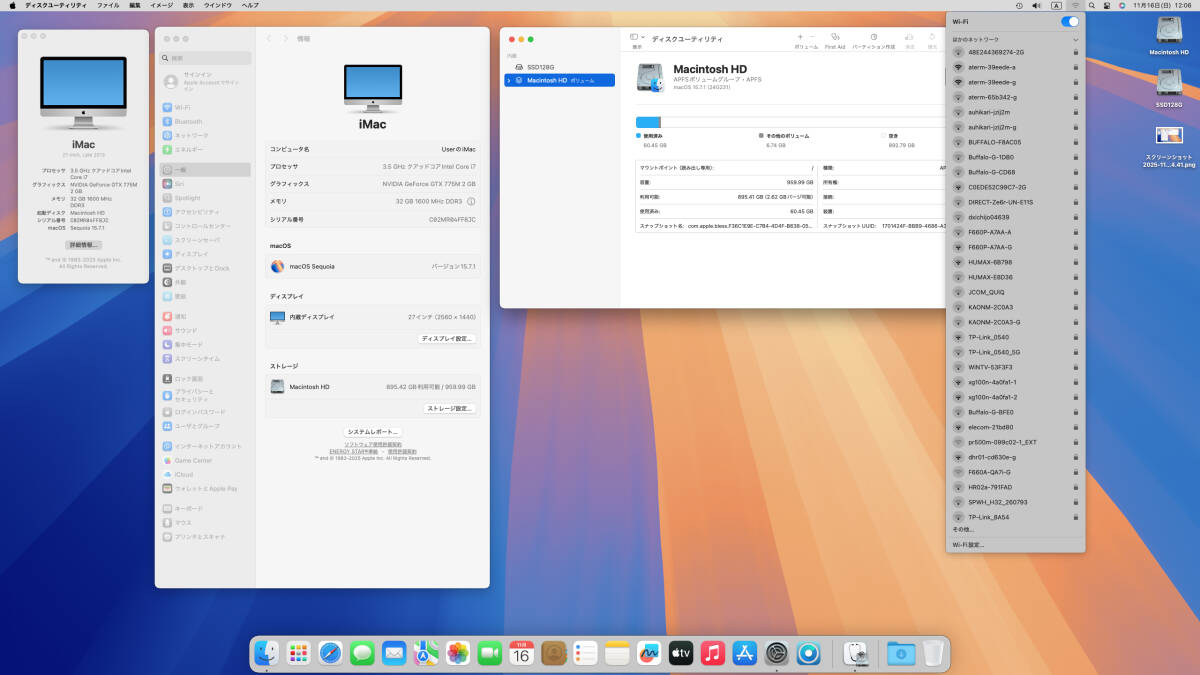Open the ウインドウ menu in menu bar
The width and height of the screenshot is (1200, 675).
pos(218,6)
